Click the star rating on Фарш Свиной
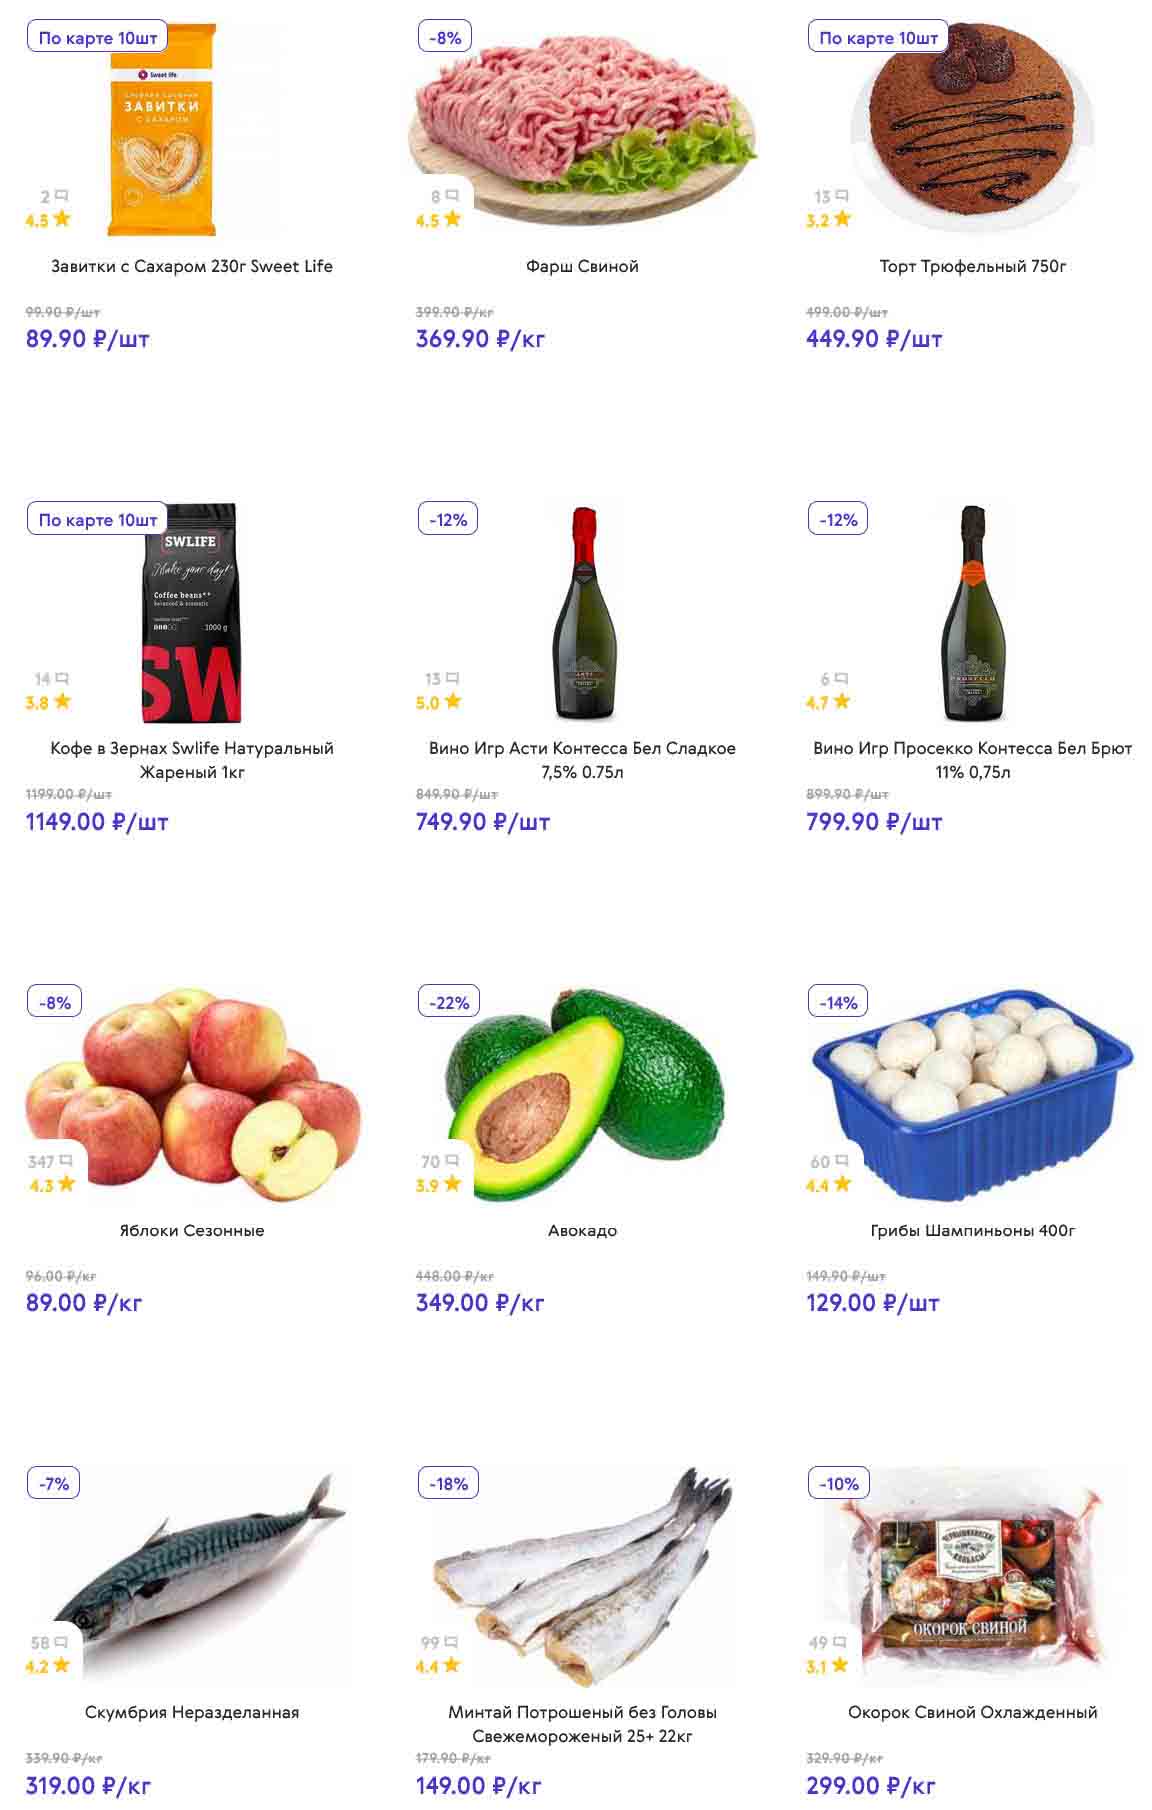The image size is (1152, 1810). tap(452, 219)
